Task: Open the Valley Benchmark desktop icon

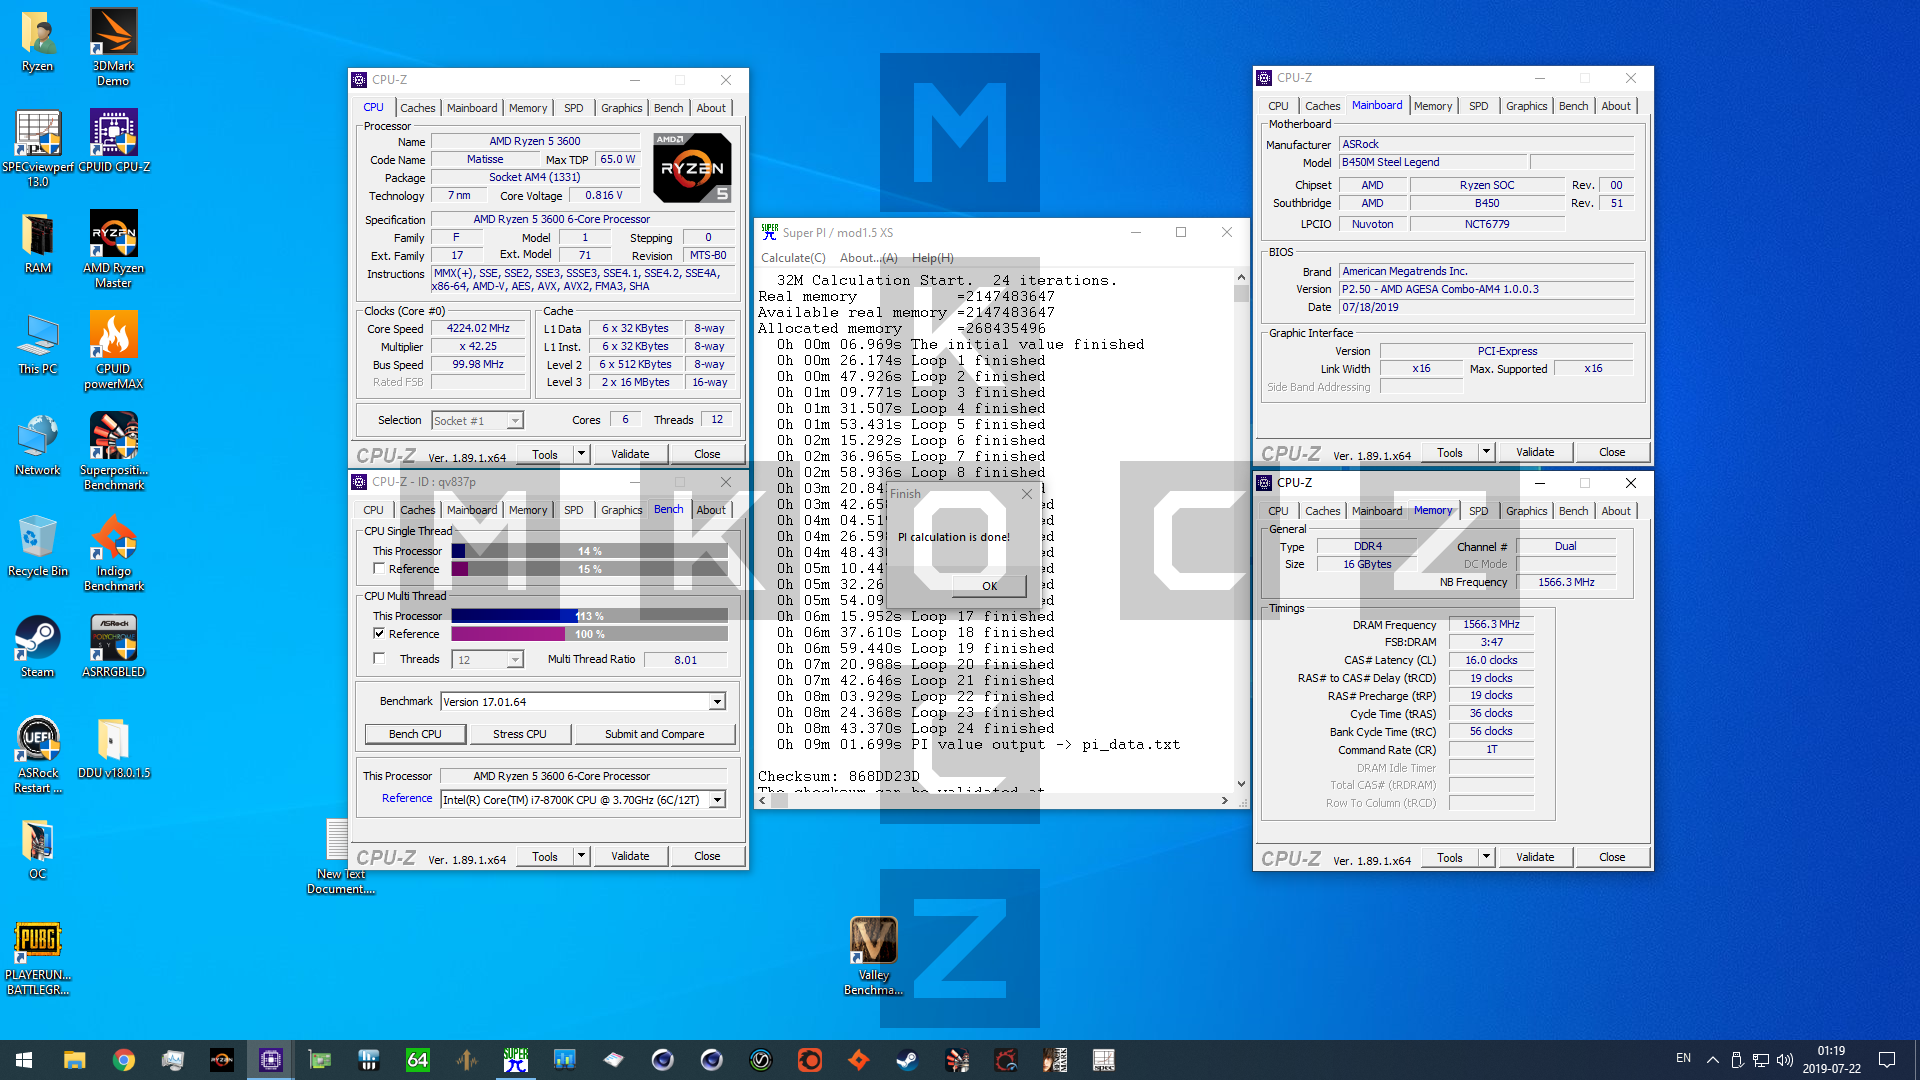Action: (873, 956)
